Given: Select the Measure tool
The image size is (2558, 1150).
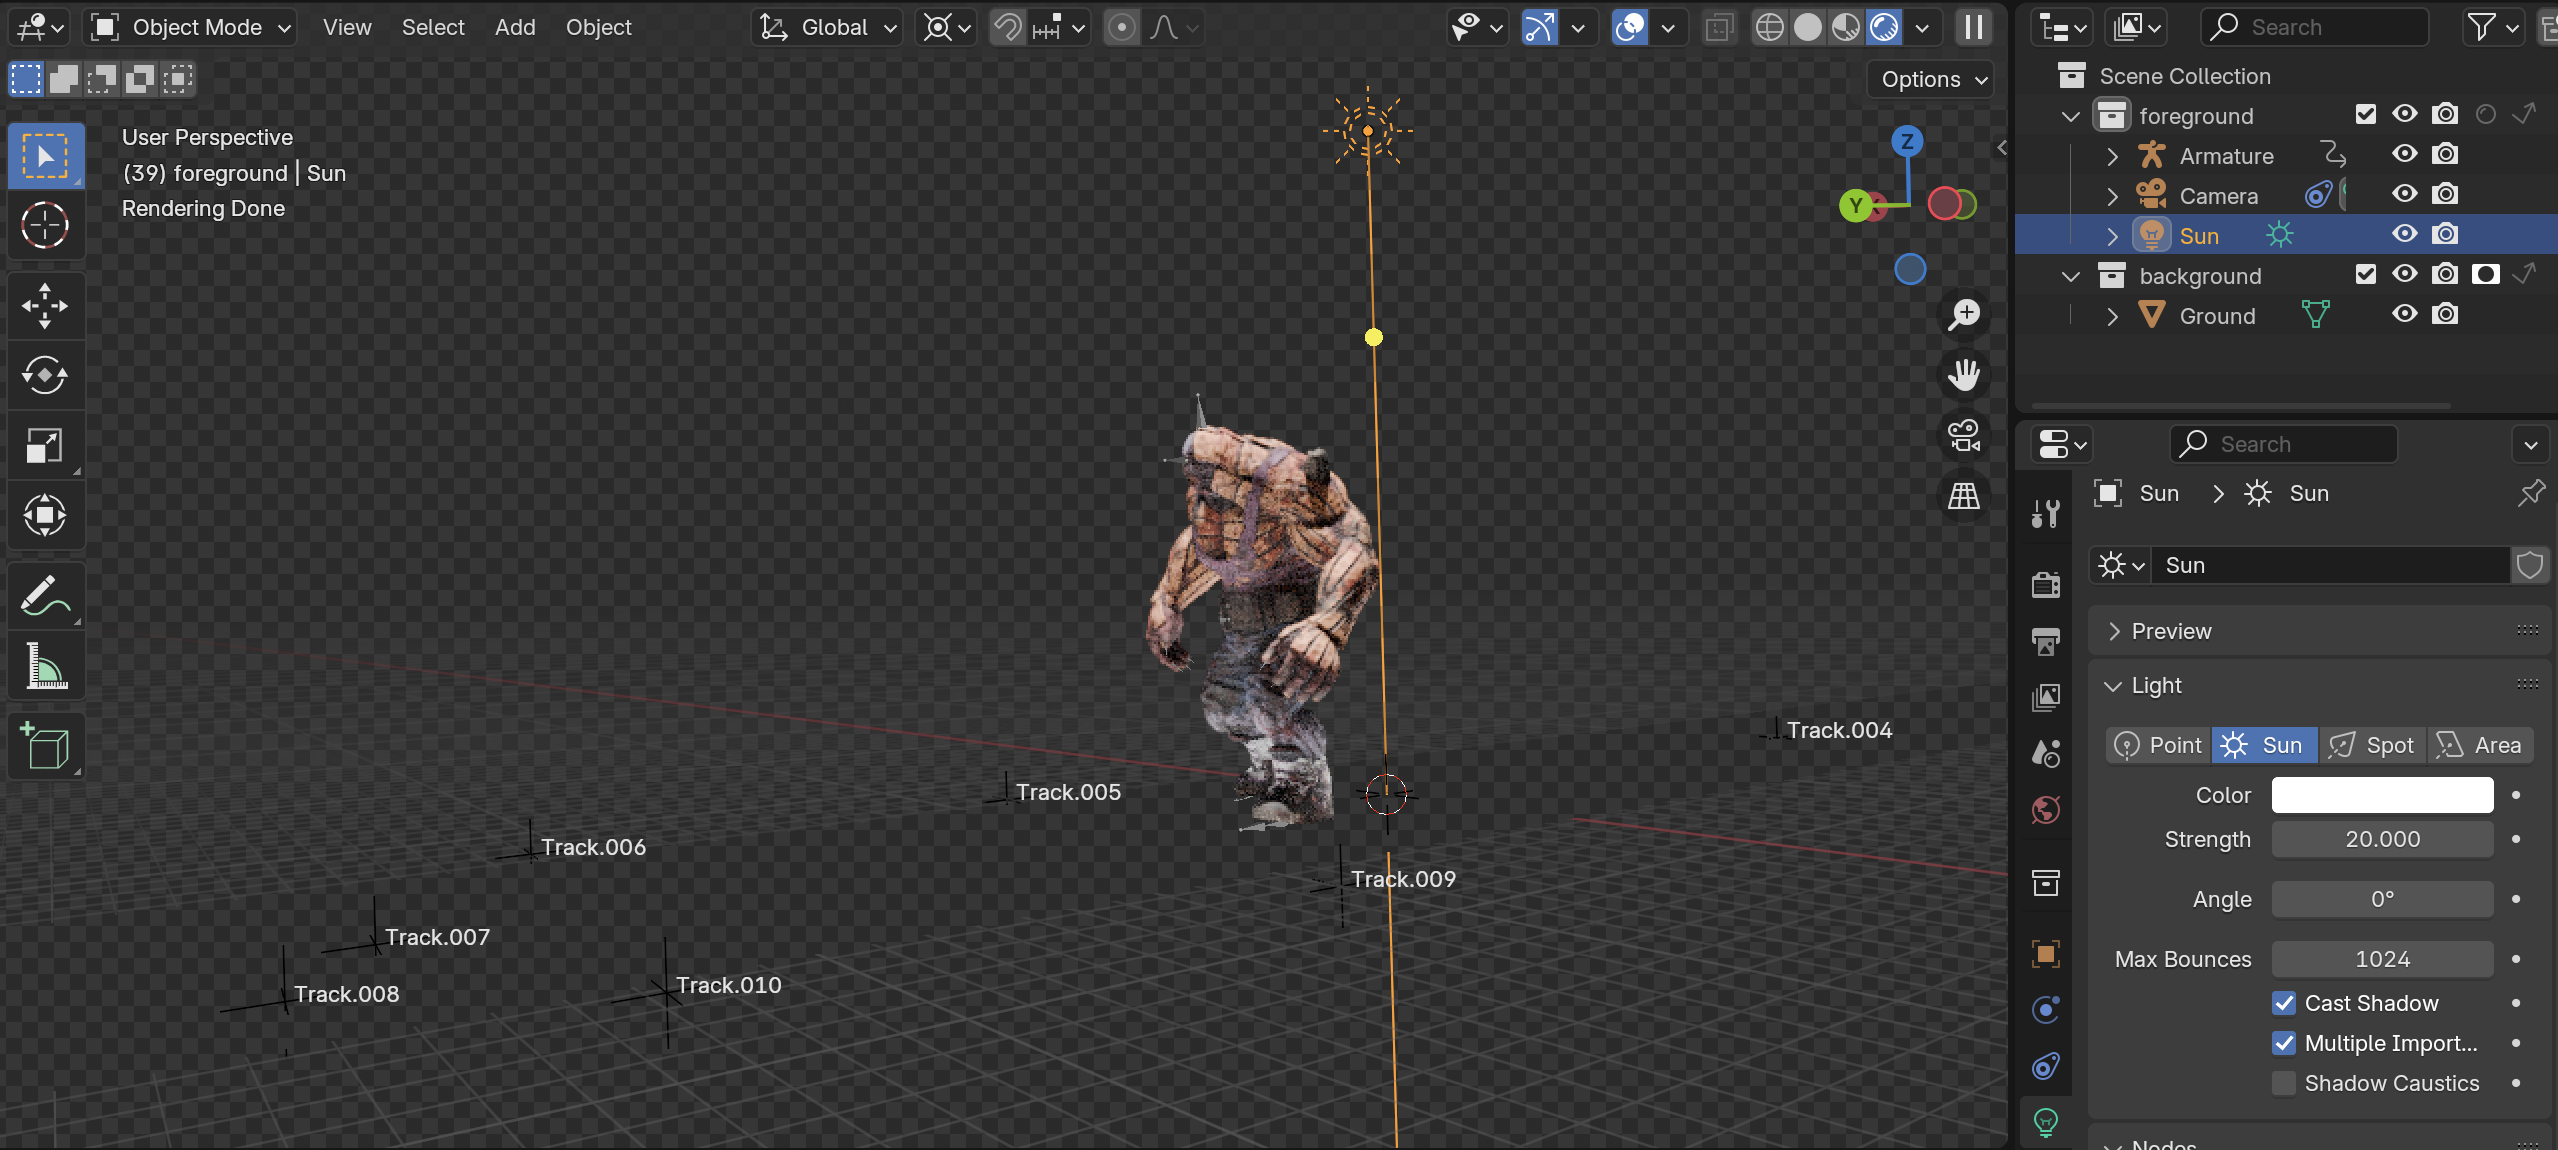Looking at the screenshot, I should [x=45, y=667].
